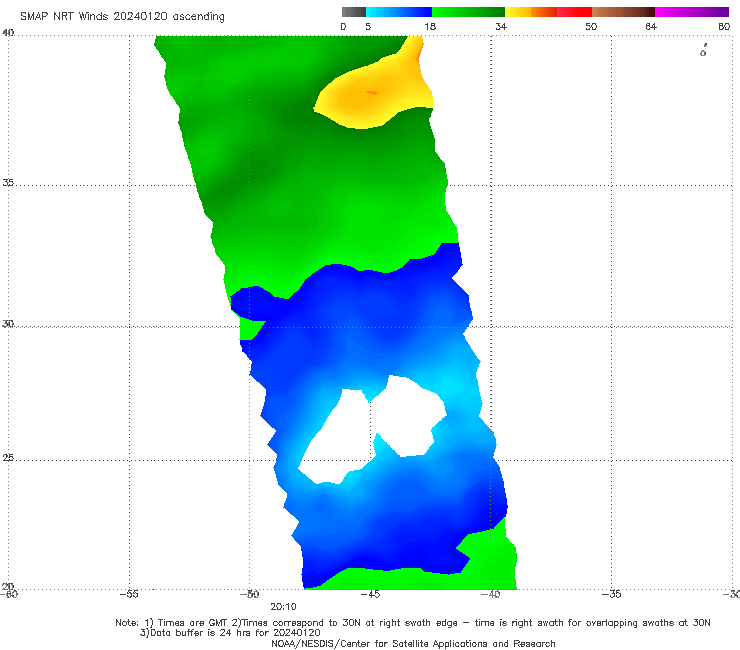The width and height of the screenshot is (740, 650).
Task: Click the gray segment of the wind color bar
Action: [x=354, y=12]
